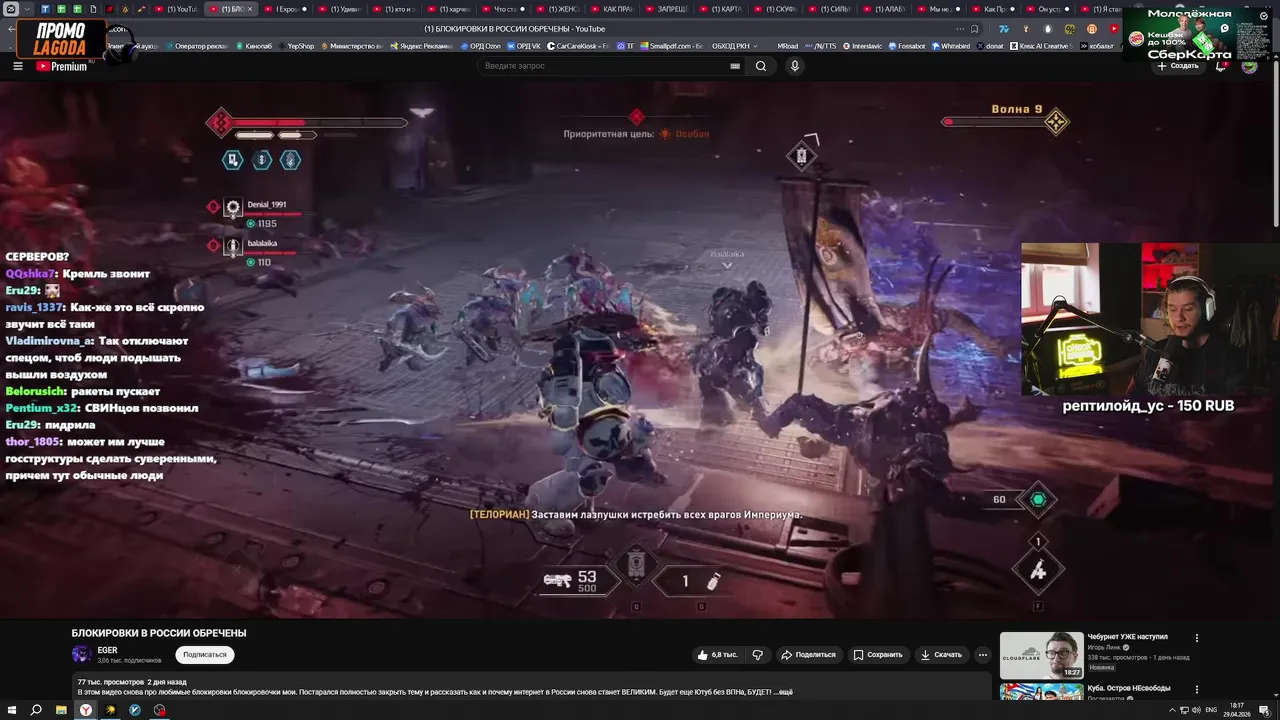Open the account avatar menu
Image resolution: width=1280 pixels, height=720 pixels.
(1249, 66)
